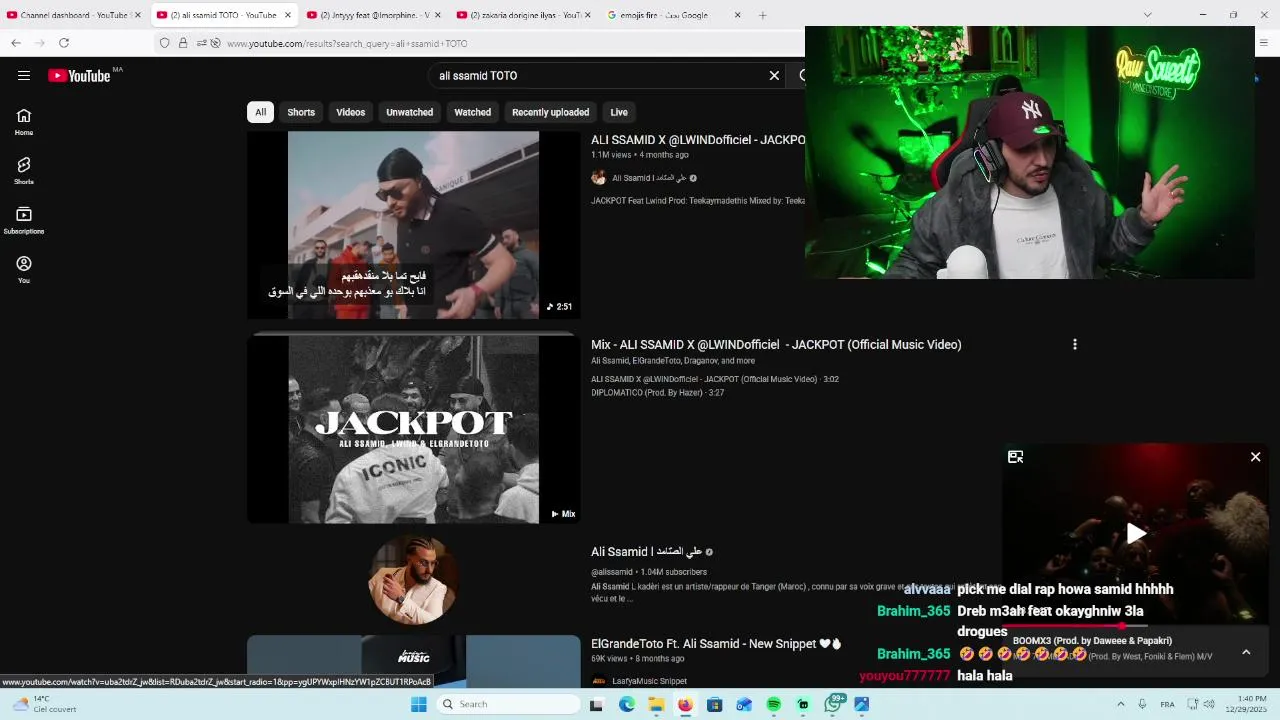
Task: Click the DIPLOMATICO (Prod. By Hazer) track line
Action: 657,393
